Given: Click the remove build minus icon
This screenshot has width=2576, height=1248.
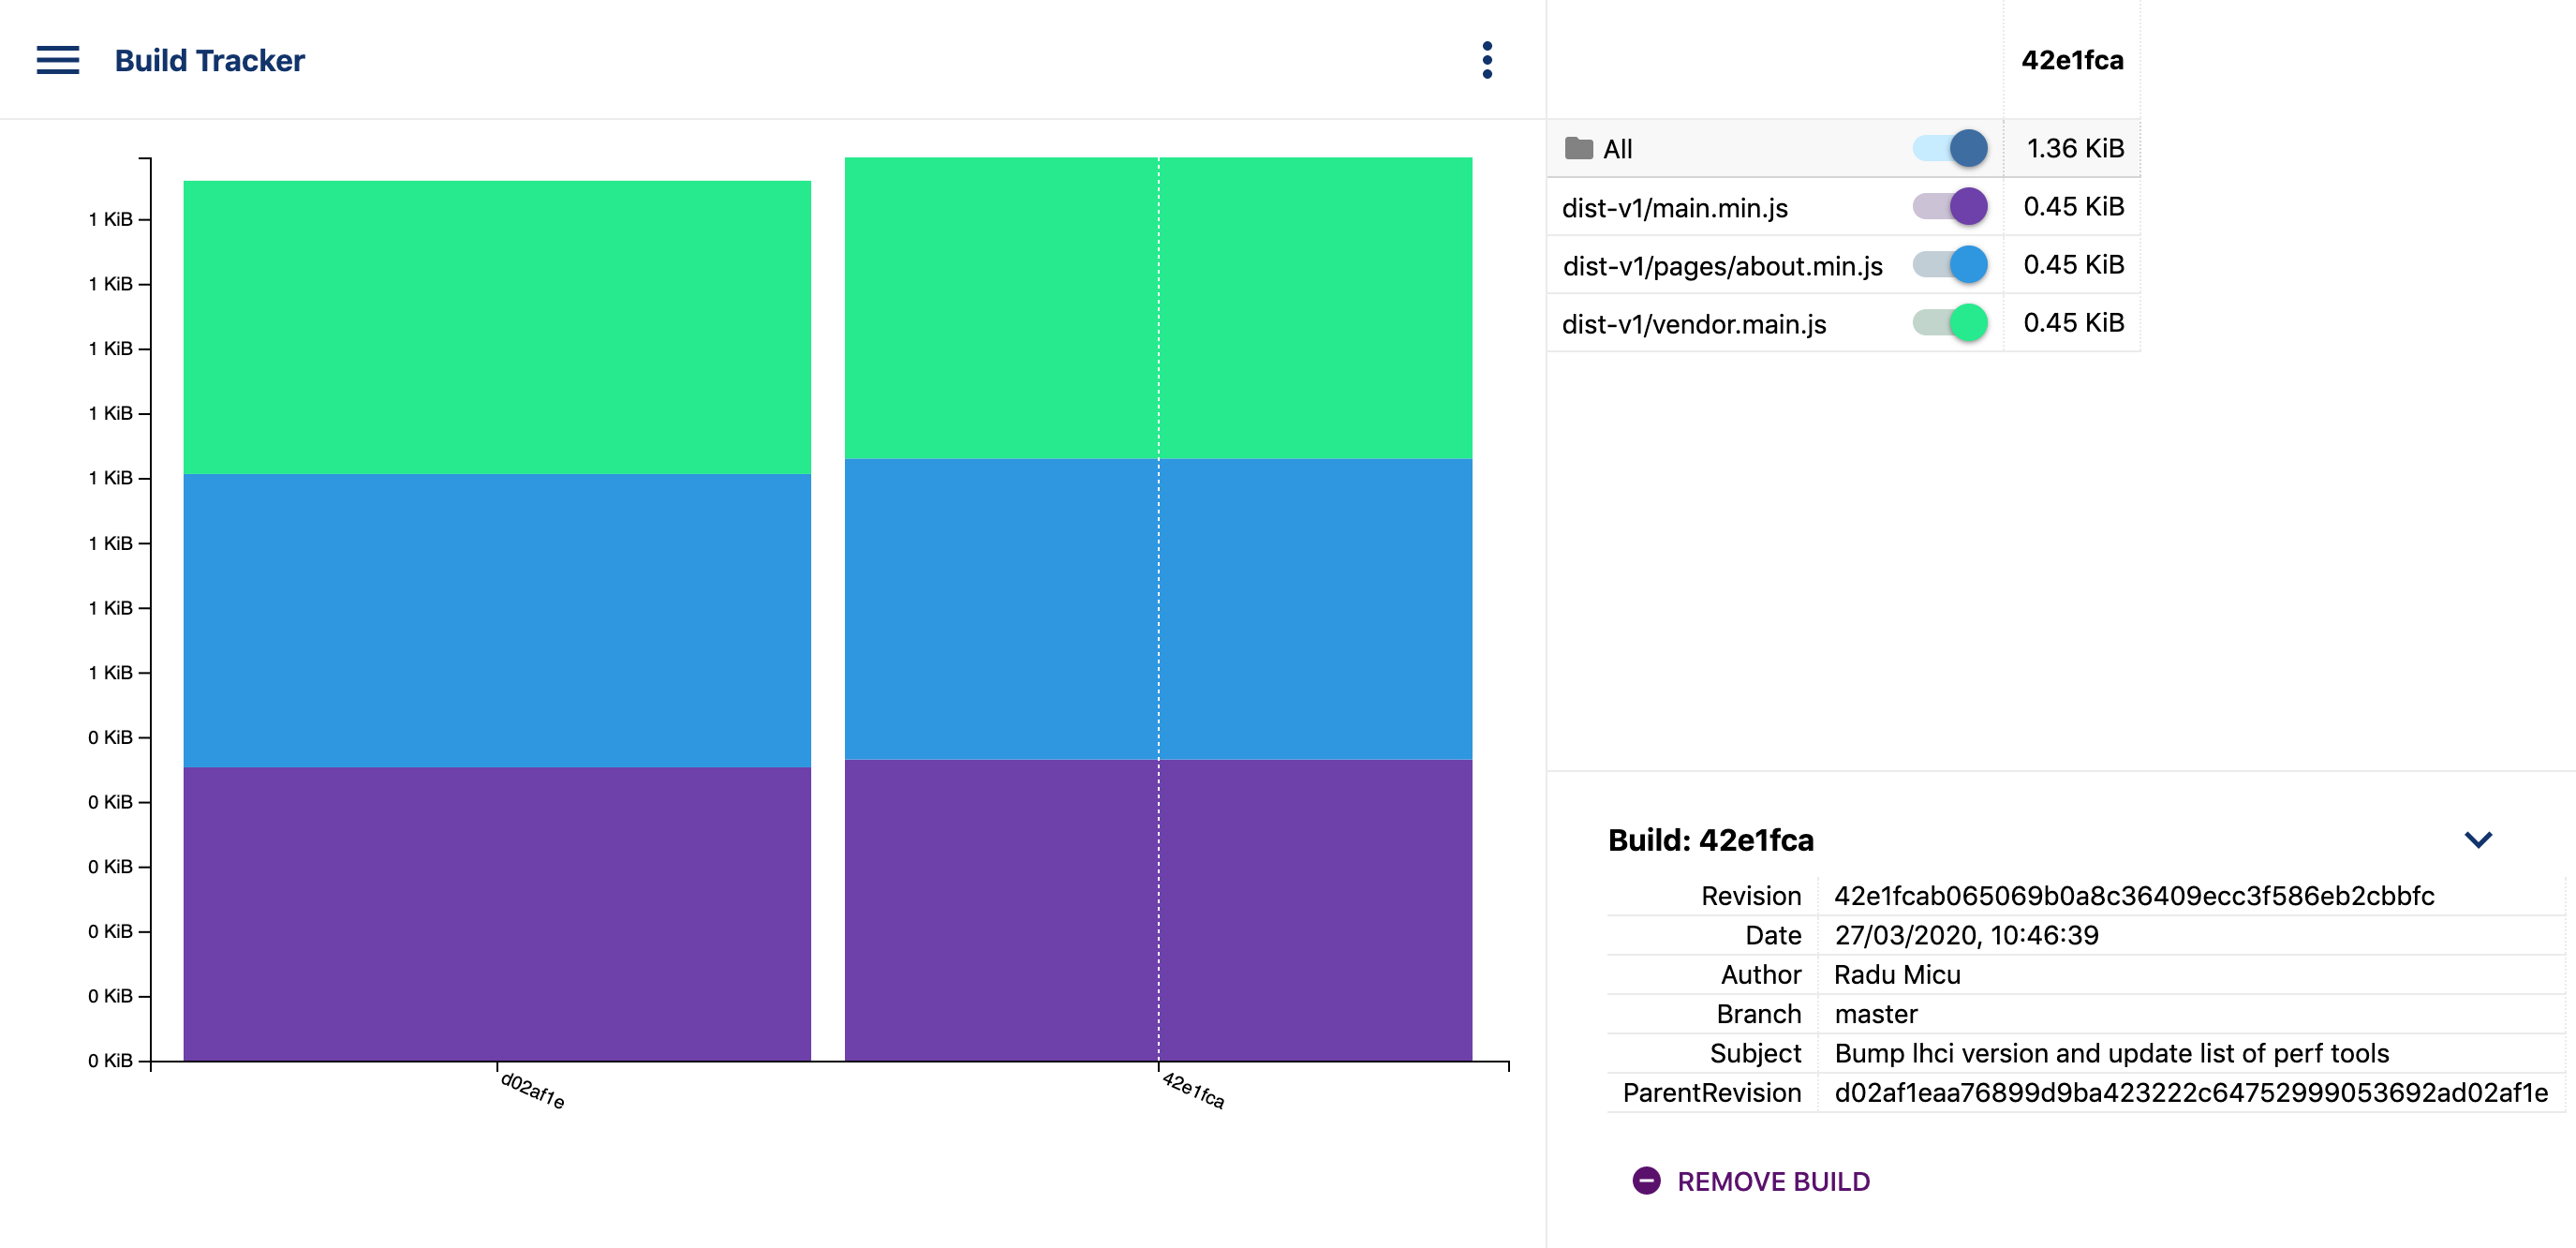Looking at the screenshot, I should click(x=1646, y=1181).
